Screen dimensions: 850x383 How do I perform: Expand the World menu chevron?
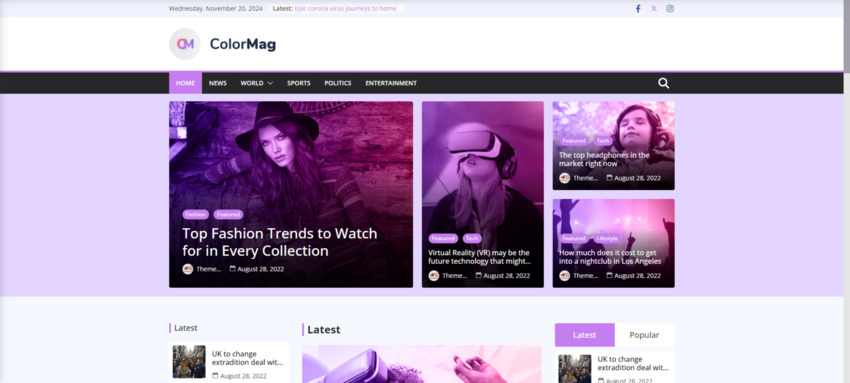pyautogui.click(x=270, y=83)
